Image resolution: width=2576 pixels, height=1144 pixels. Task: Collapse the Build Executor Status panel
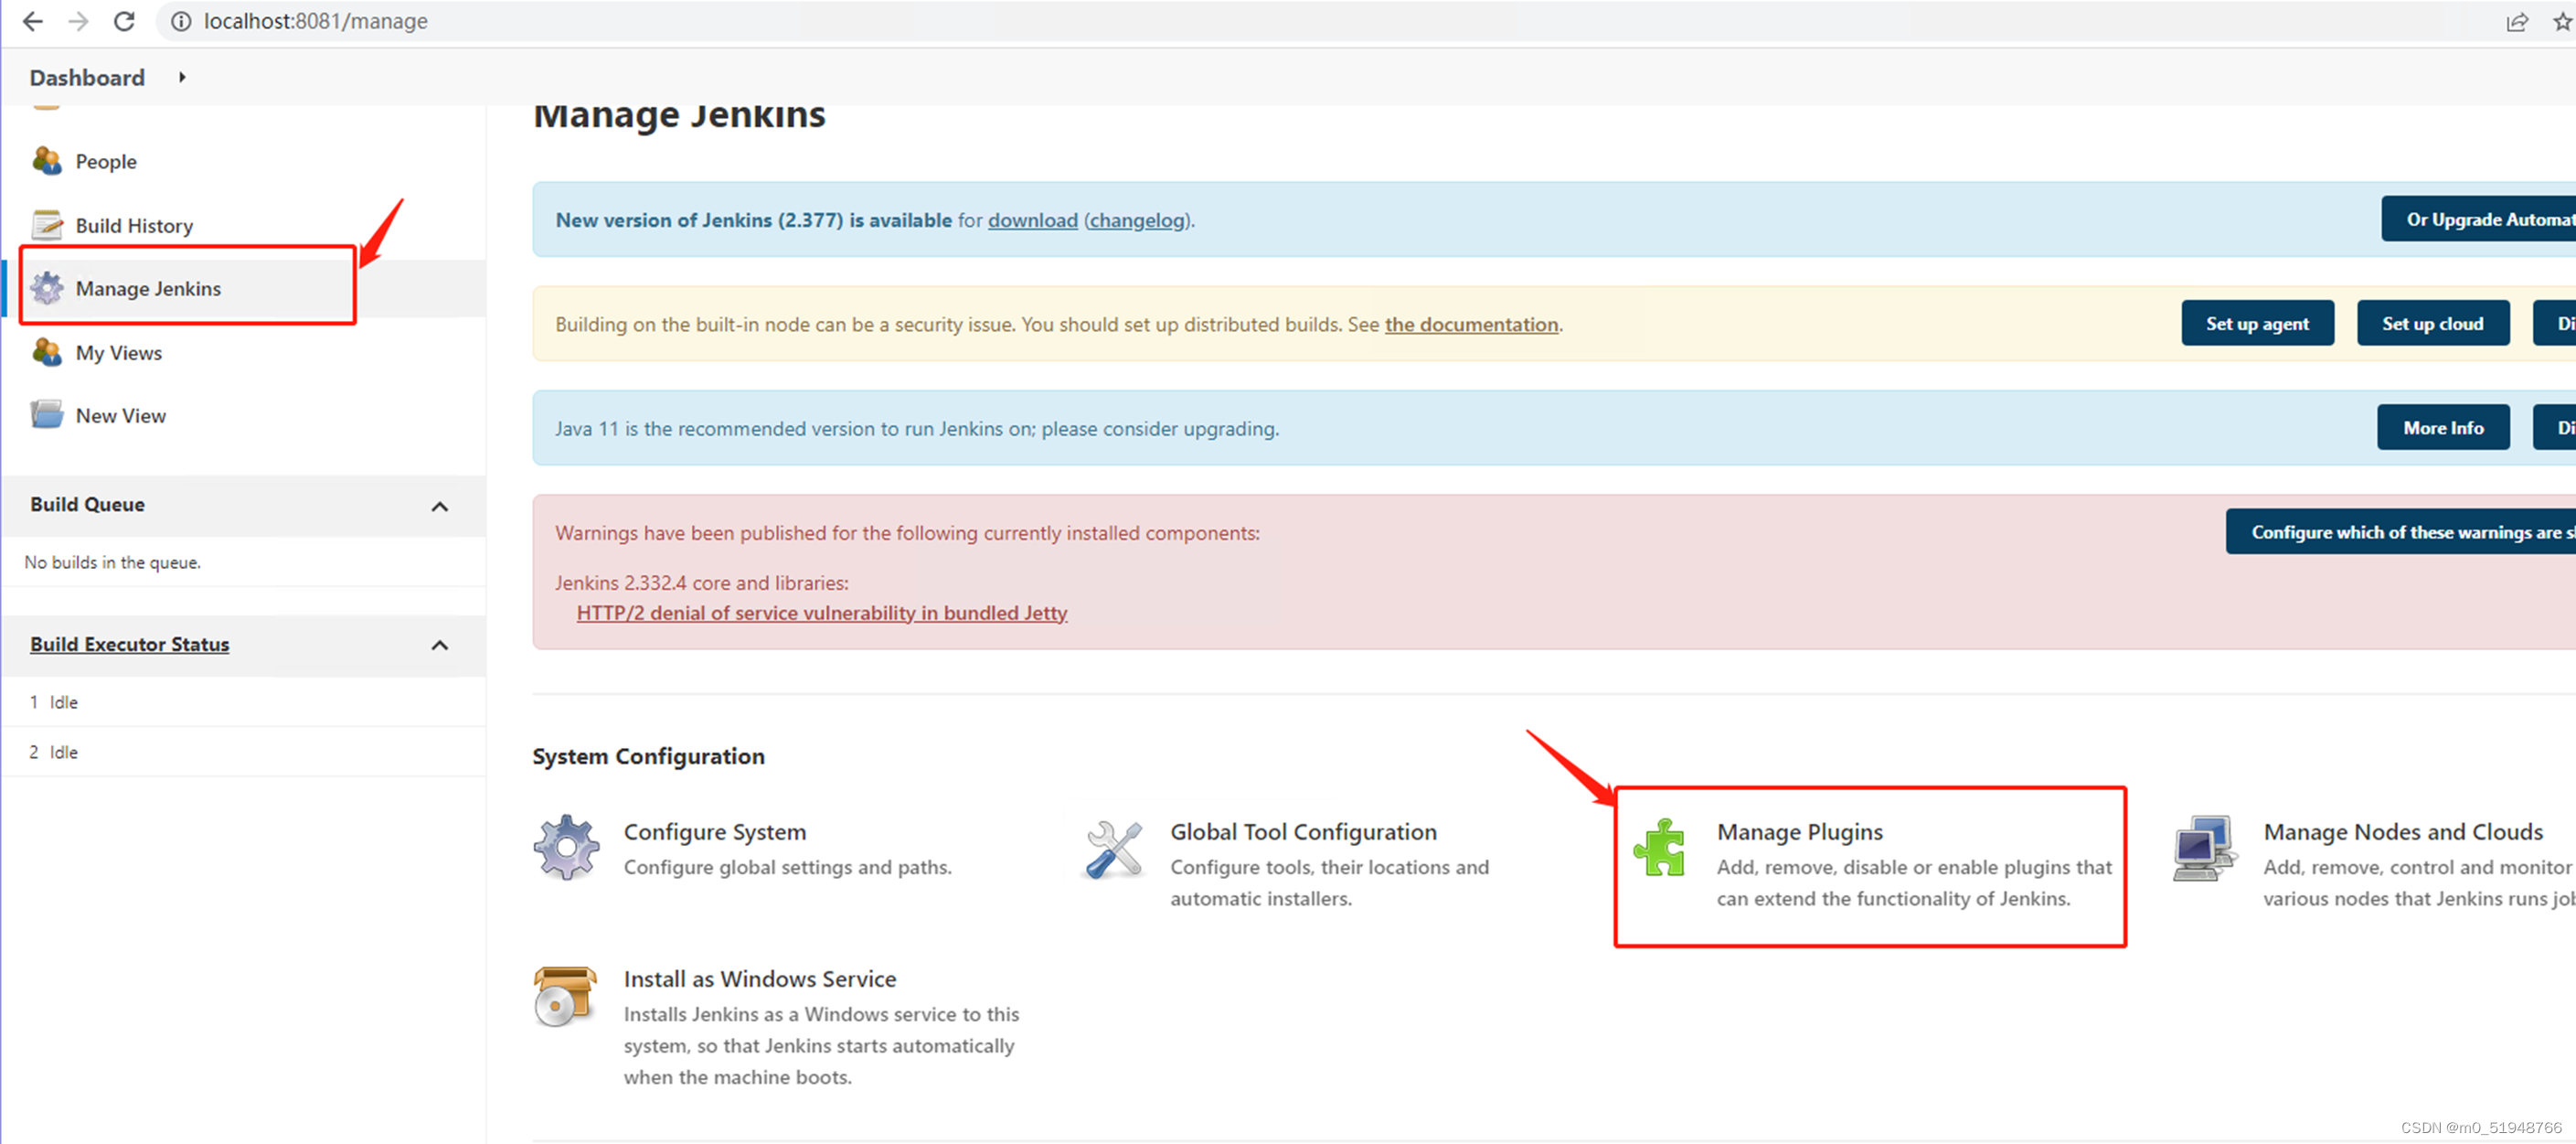(439, 645)
